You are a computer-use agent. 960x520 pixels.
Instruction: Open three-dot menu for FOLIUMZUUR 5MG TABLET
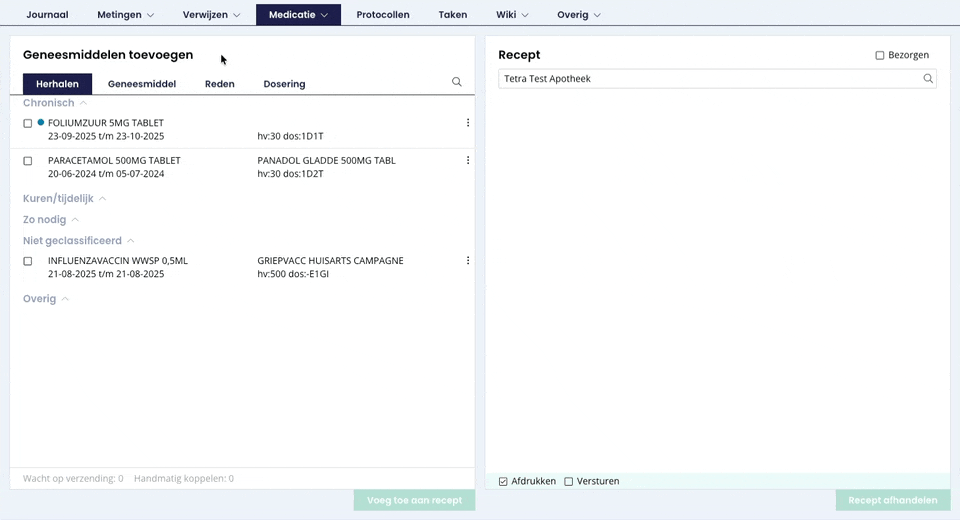tap(468, 123)
